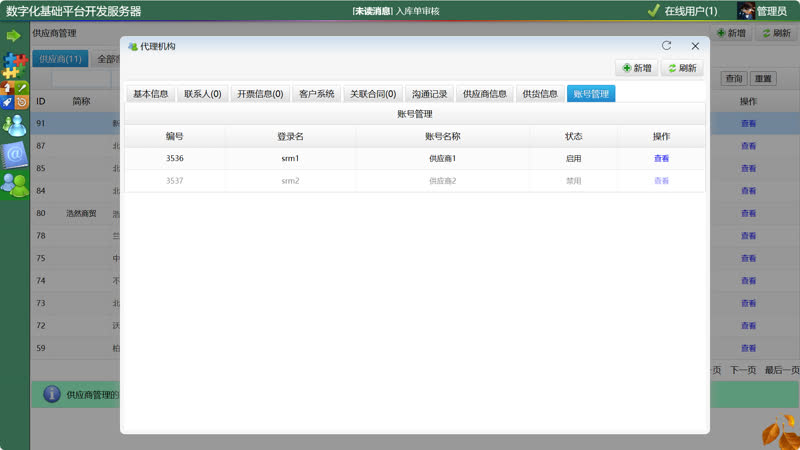Click the administrator avatar picture
The width and height of the screenshot is (800, 450).
click(746, 11)
